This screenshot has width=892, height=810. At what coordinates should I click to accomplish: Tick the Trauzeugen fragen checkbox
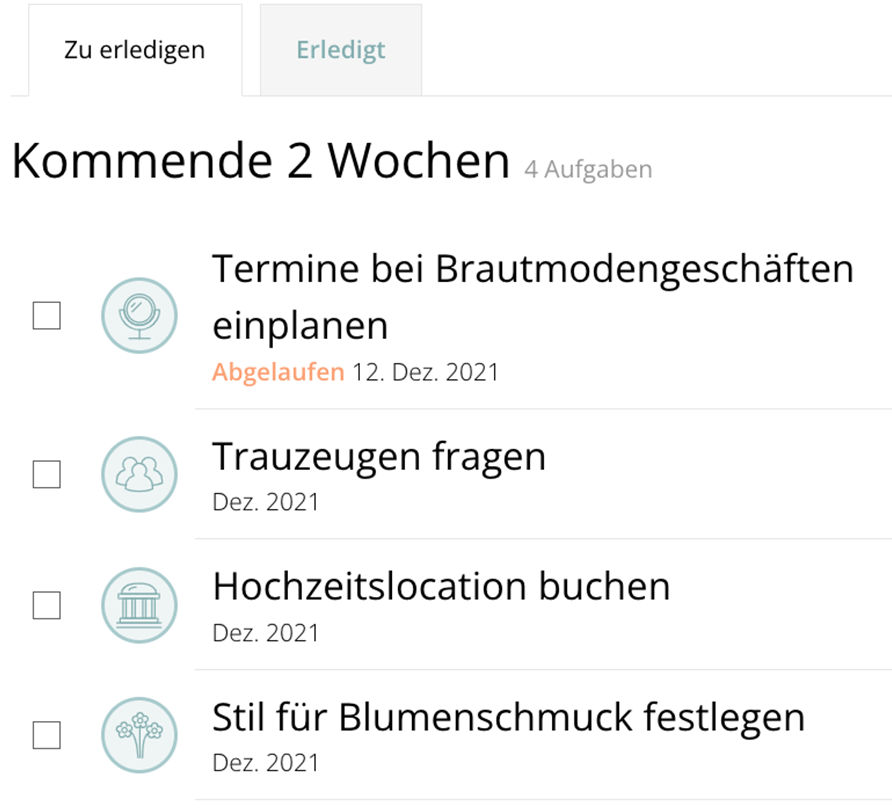[47, 474]
